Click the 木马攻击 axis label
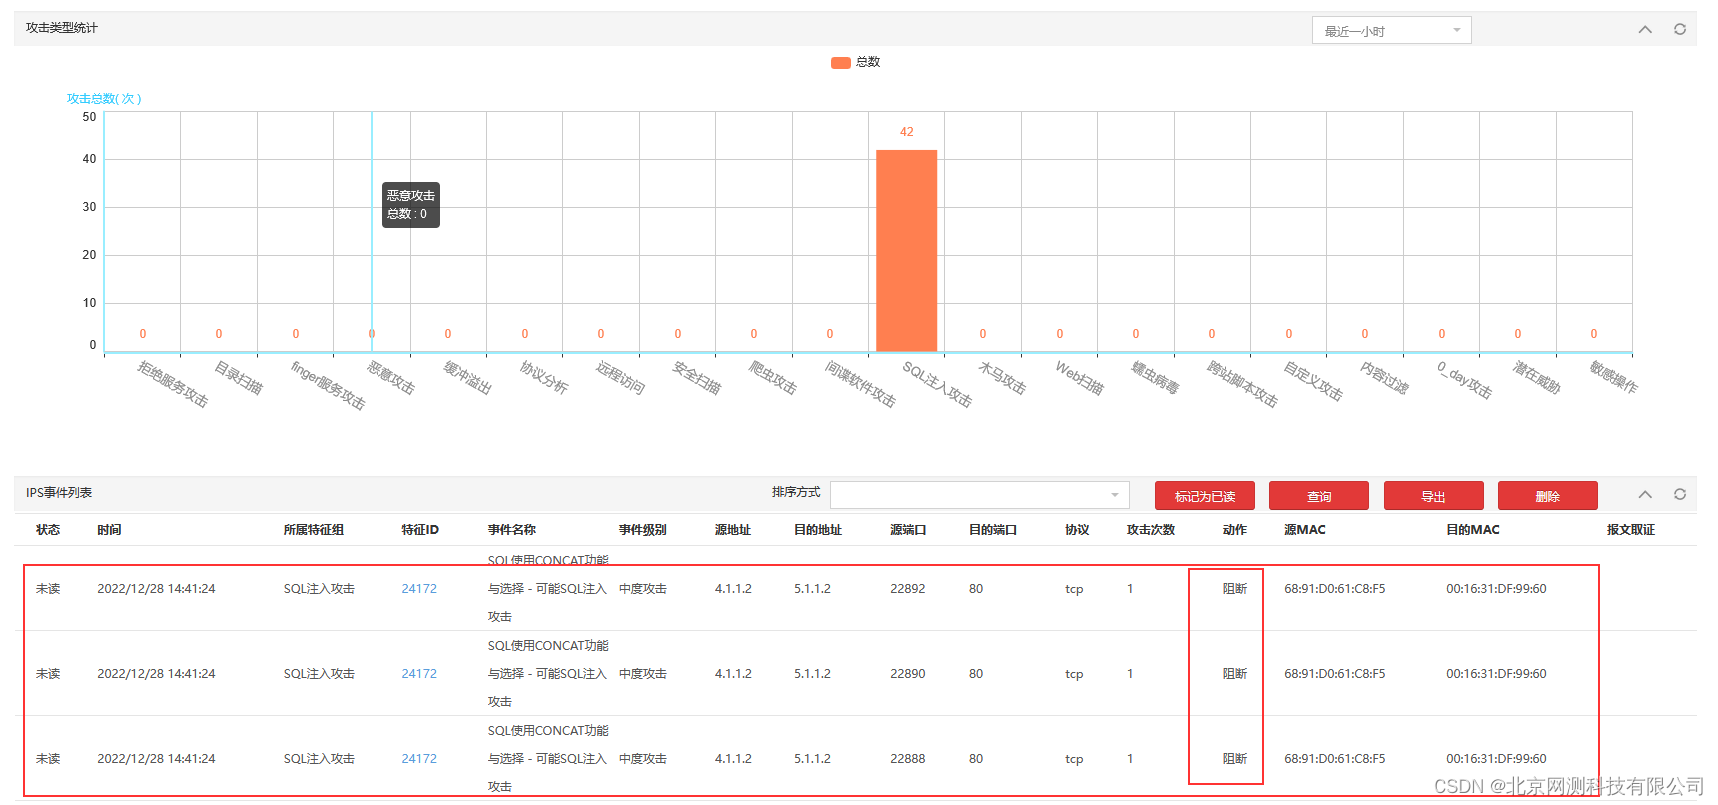 pyautogui.click(x=1002, y=378)
